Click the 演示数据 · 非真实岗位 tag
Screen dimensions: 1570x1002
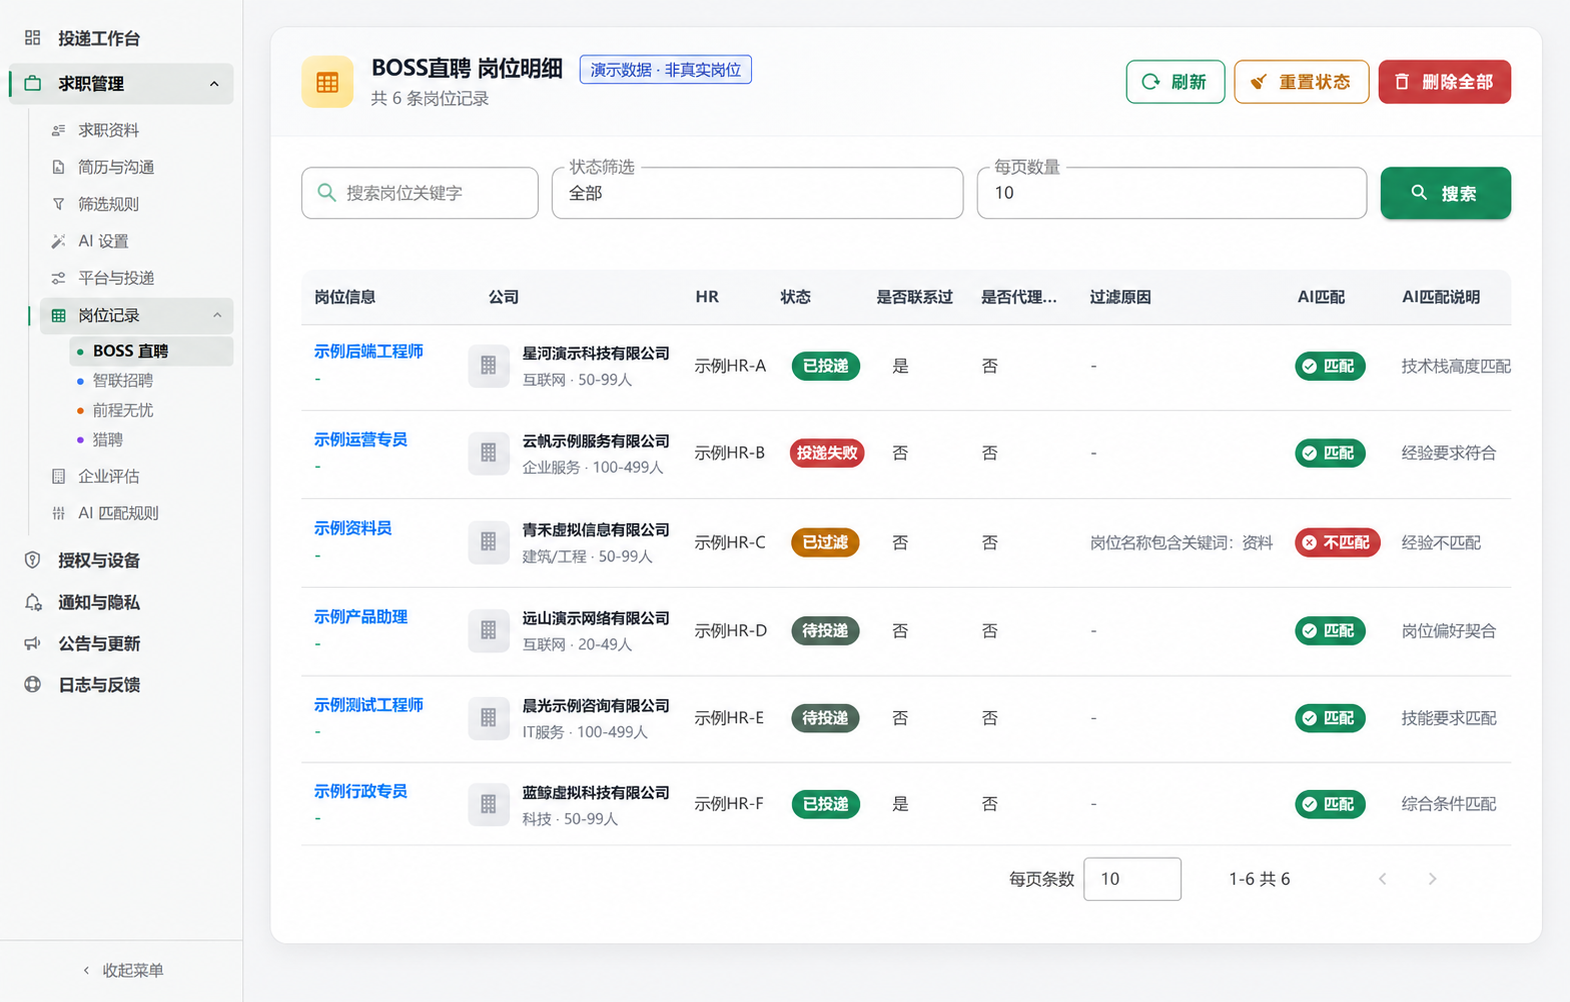coord(665,69)
